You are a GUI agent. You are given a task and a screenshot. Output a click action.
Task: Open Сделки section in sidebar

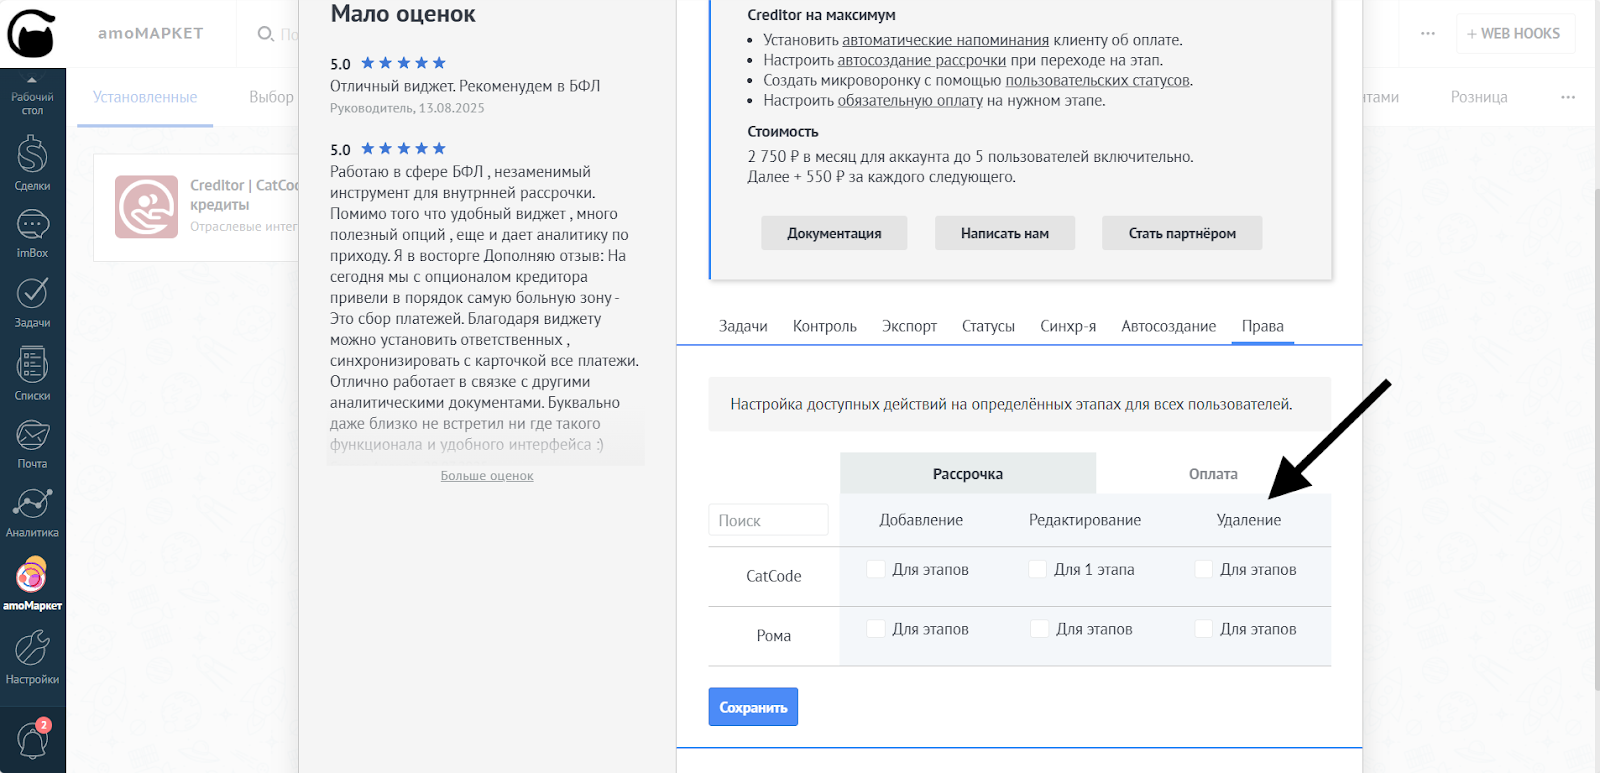[x=32, y=163]
